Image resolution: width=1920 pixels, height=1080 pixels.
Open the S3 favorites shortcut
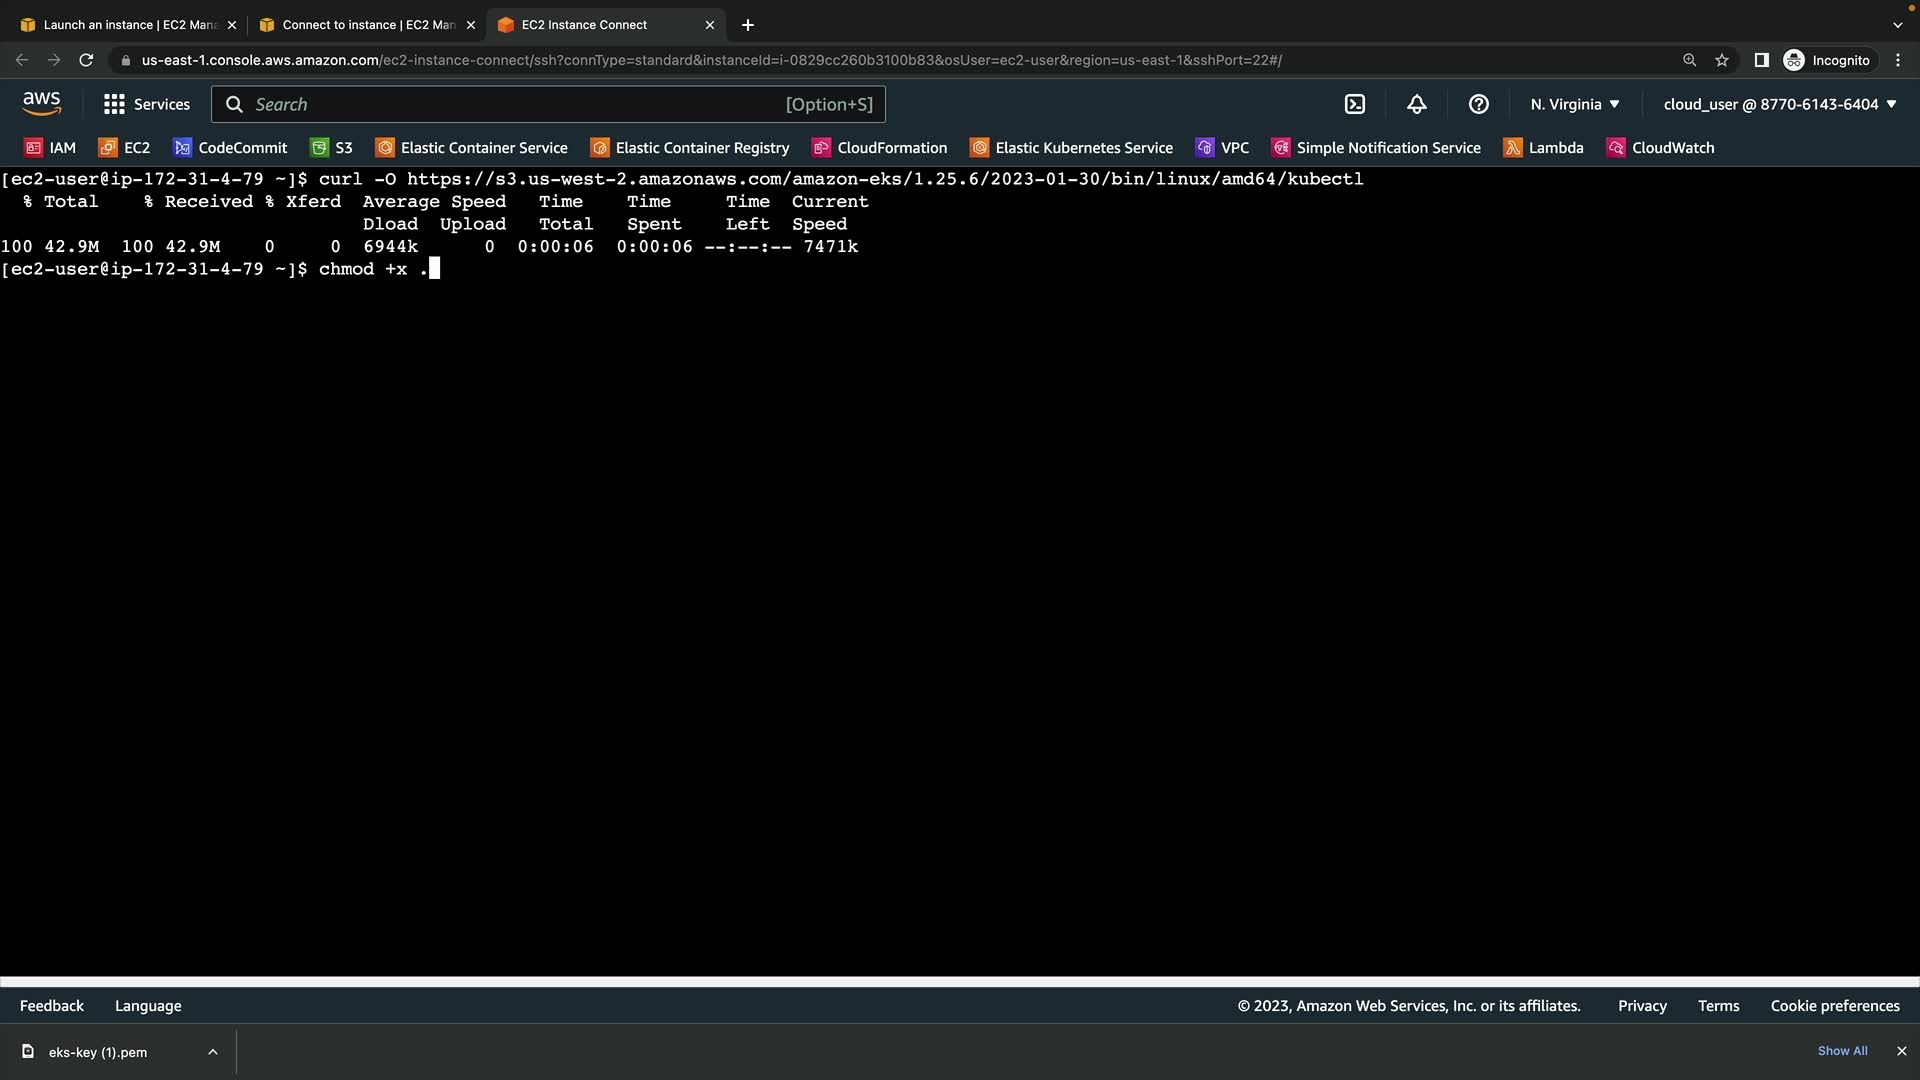pyautogui.click(x=332, y=148)
